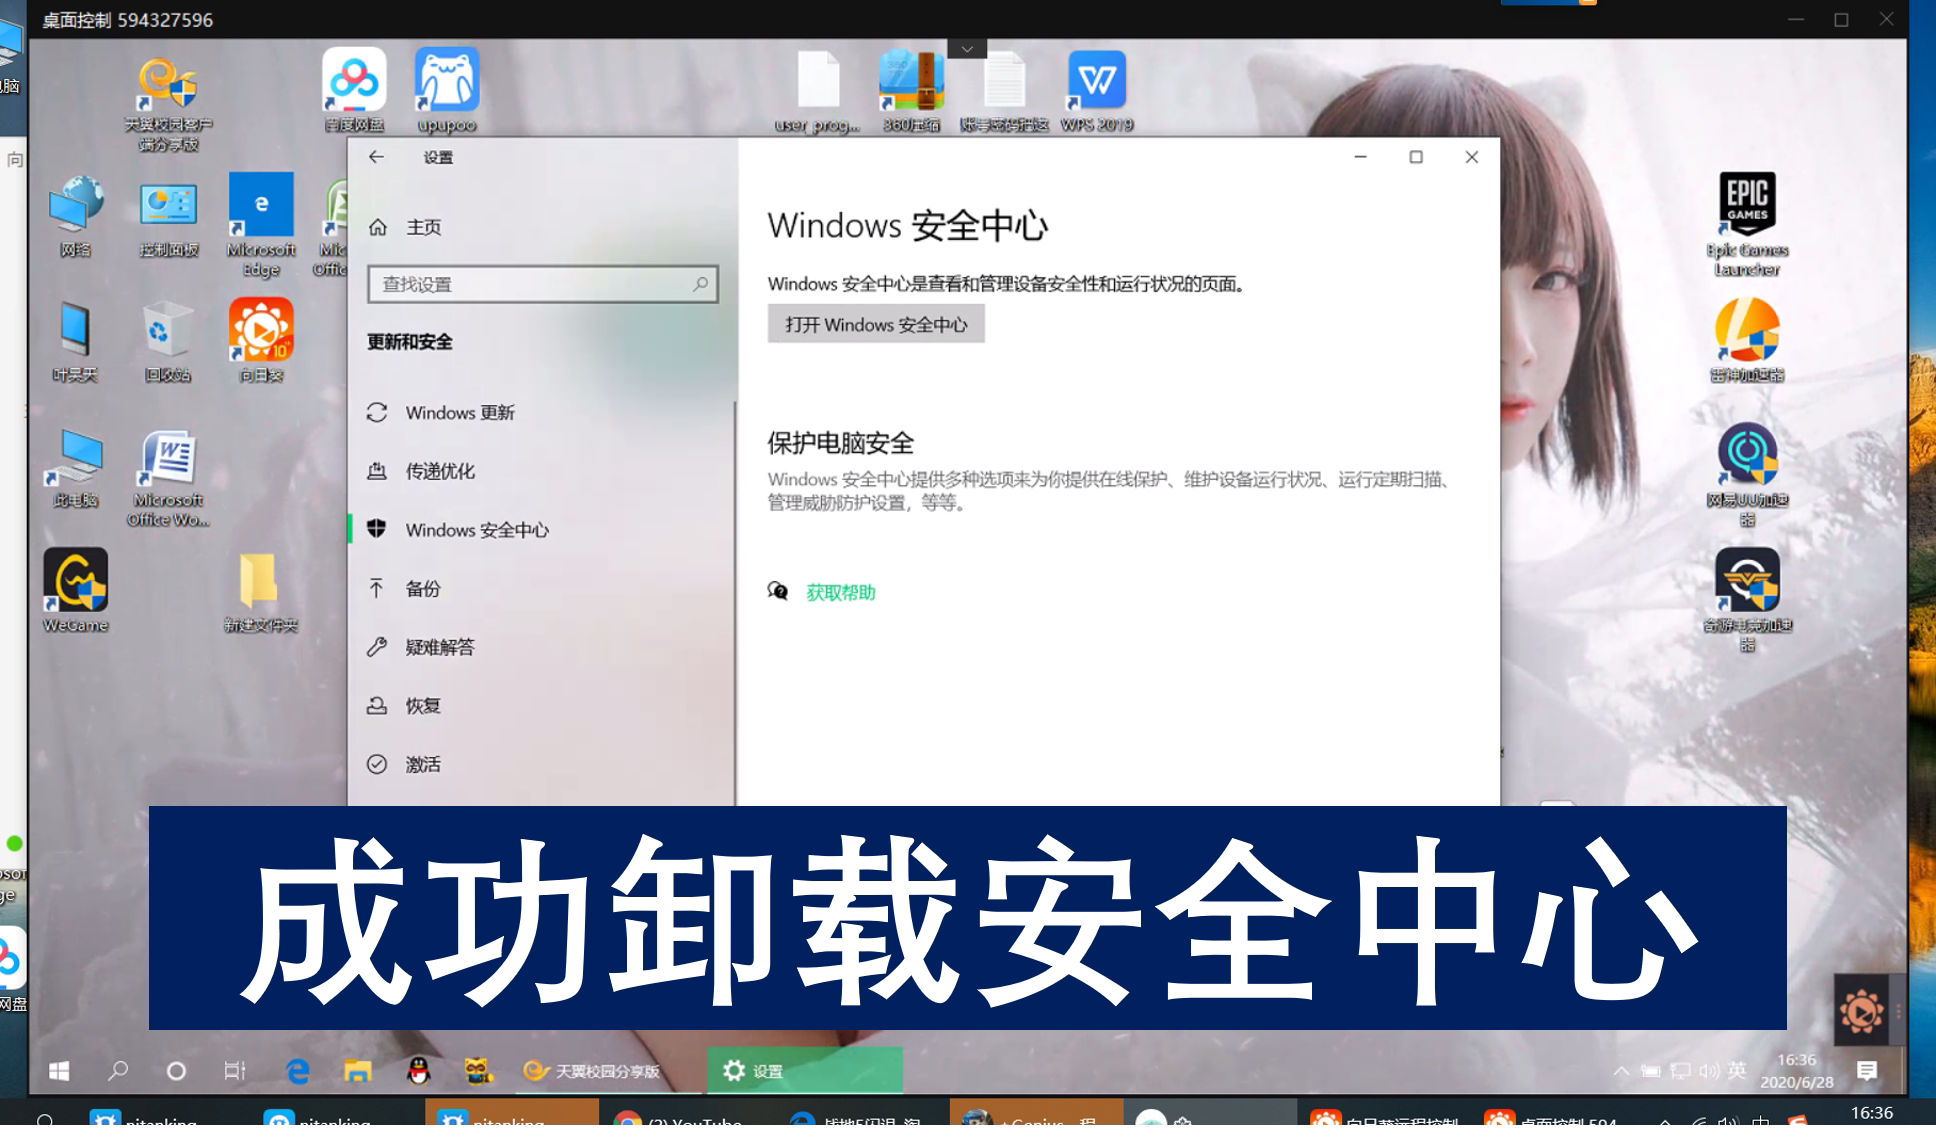
Task: Expand the remote system tray hidden icons chevron
Action: click(1621, 1071)
